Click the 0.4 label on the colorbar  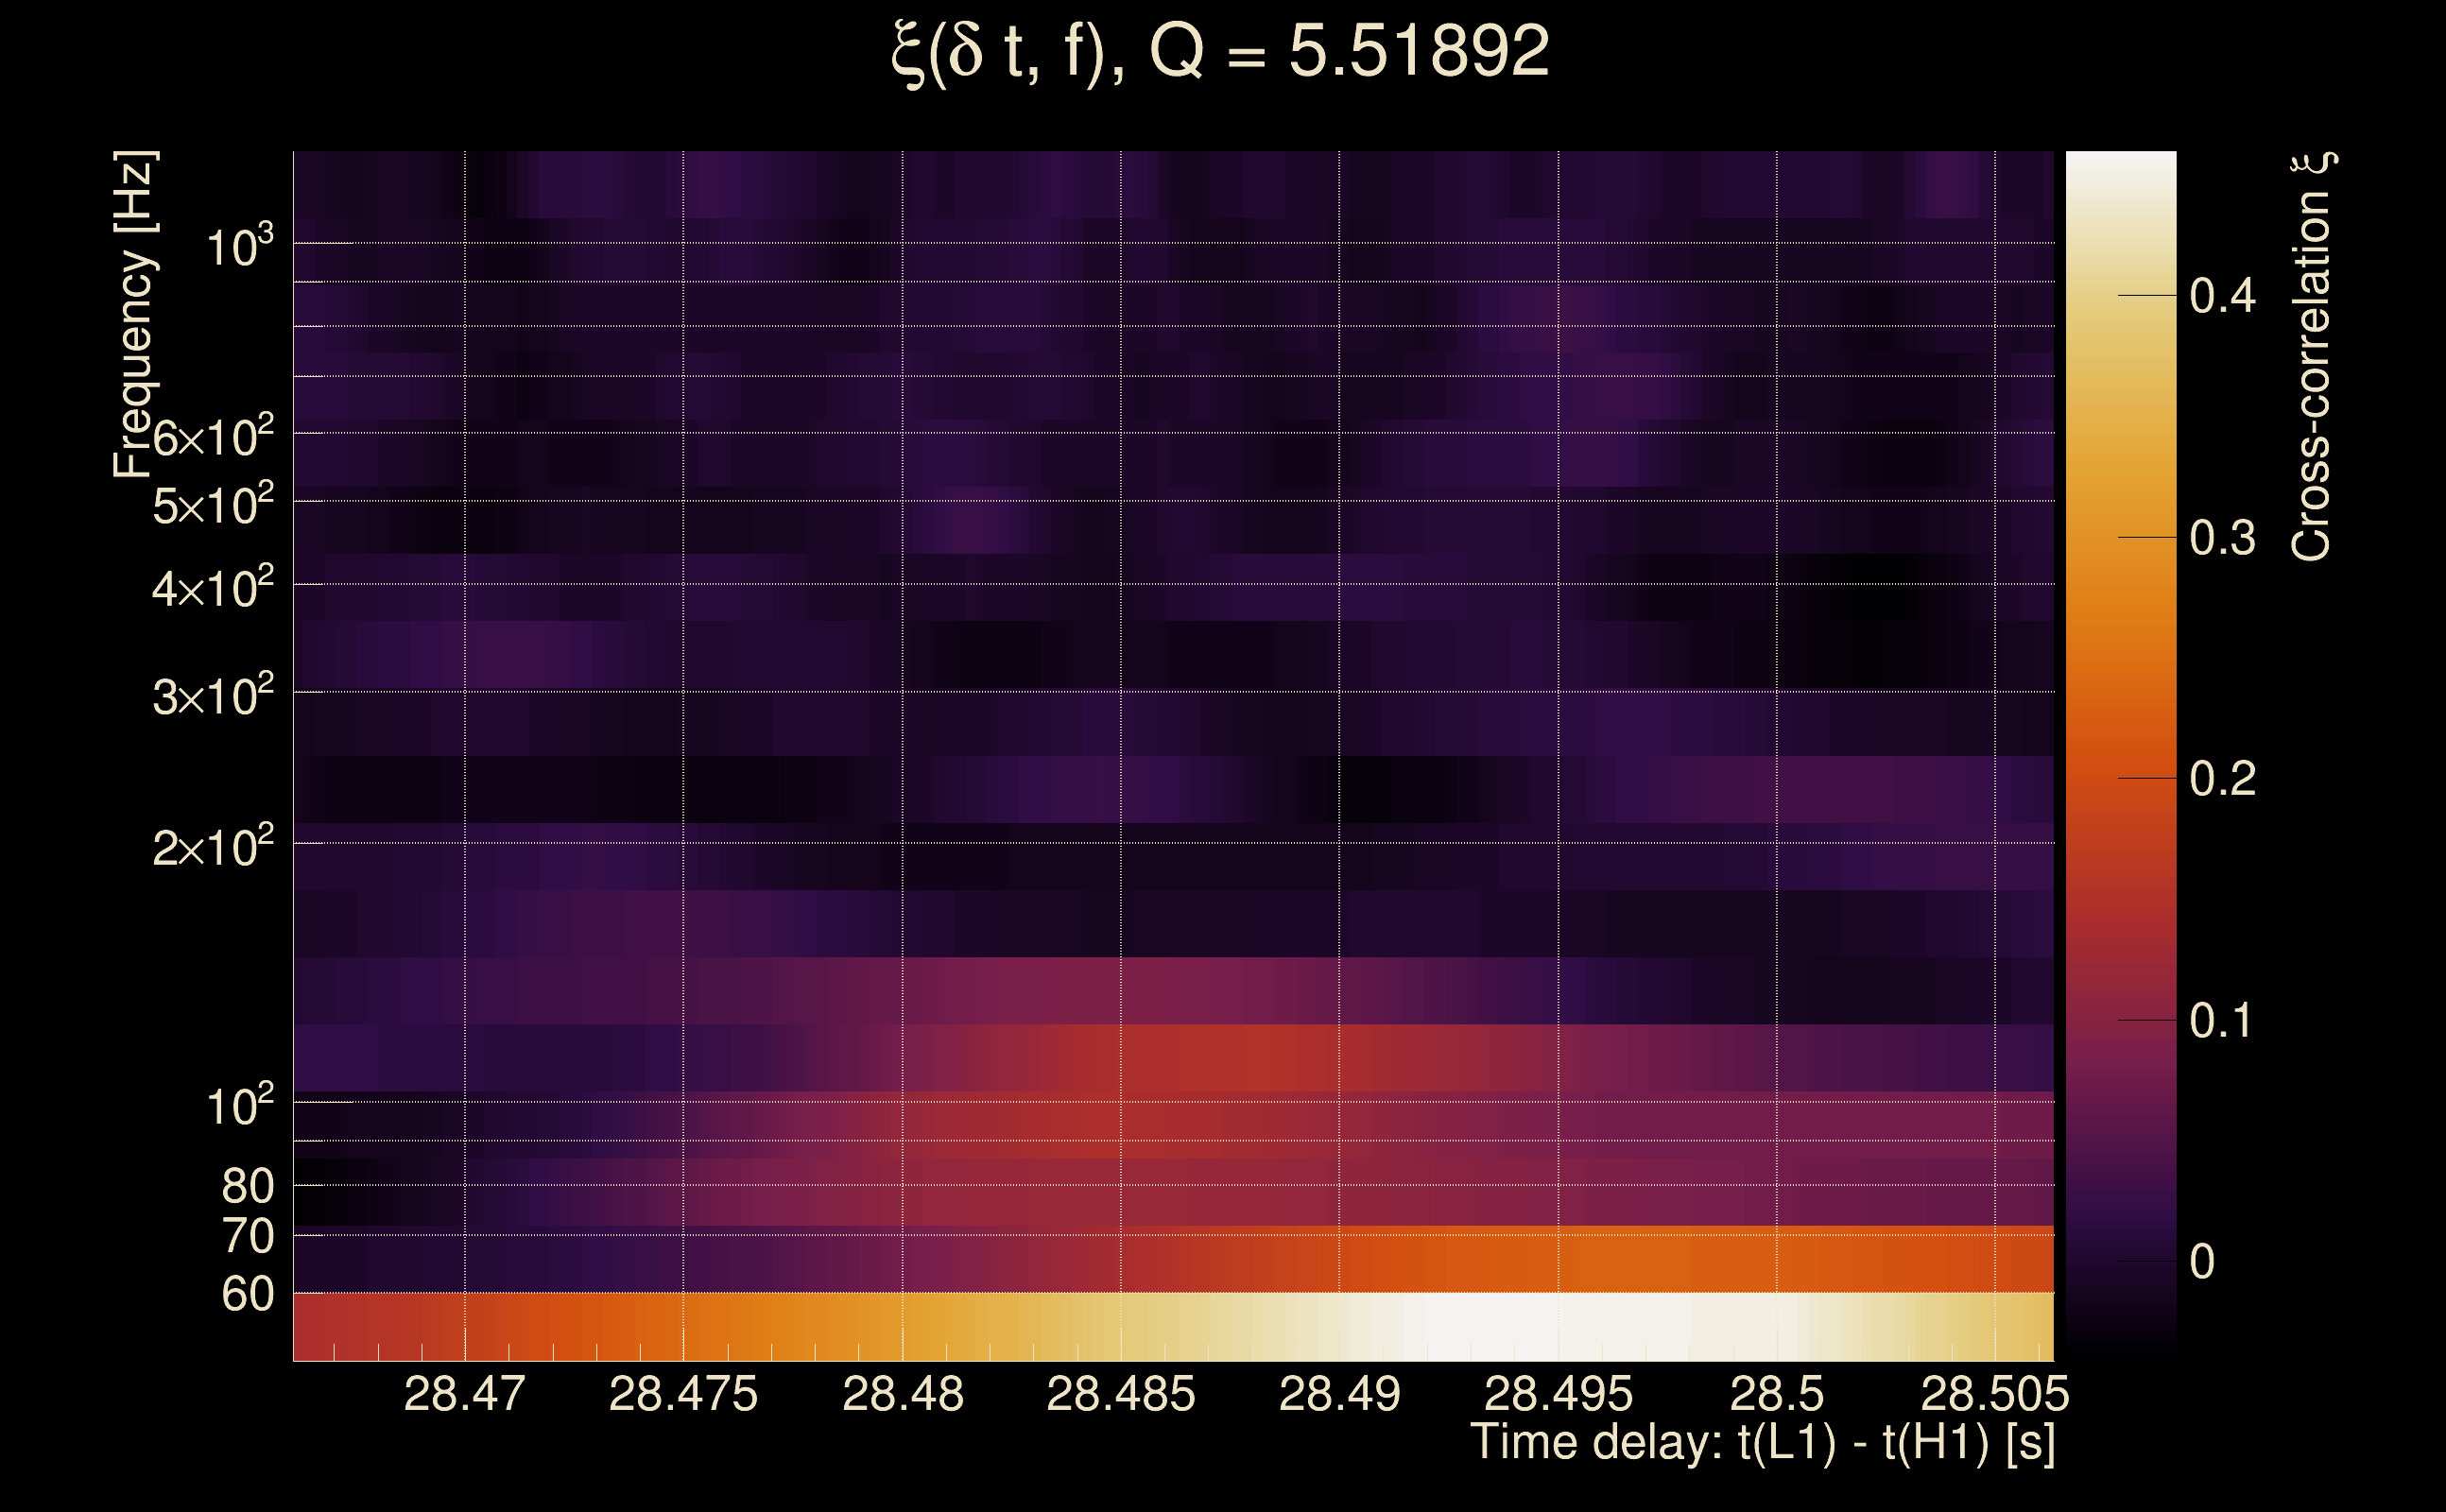(2222, 296)
